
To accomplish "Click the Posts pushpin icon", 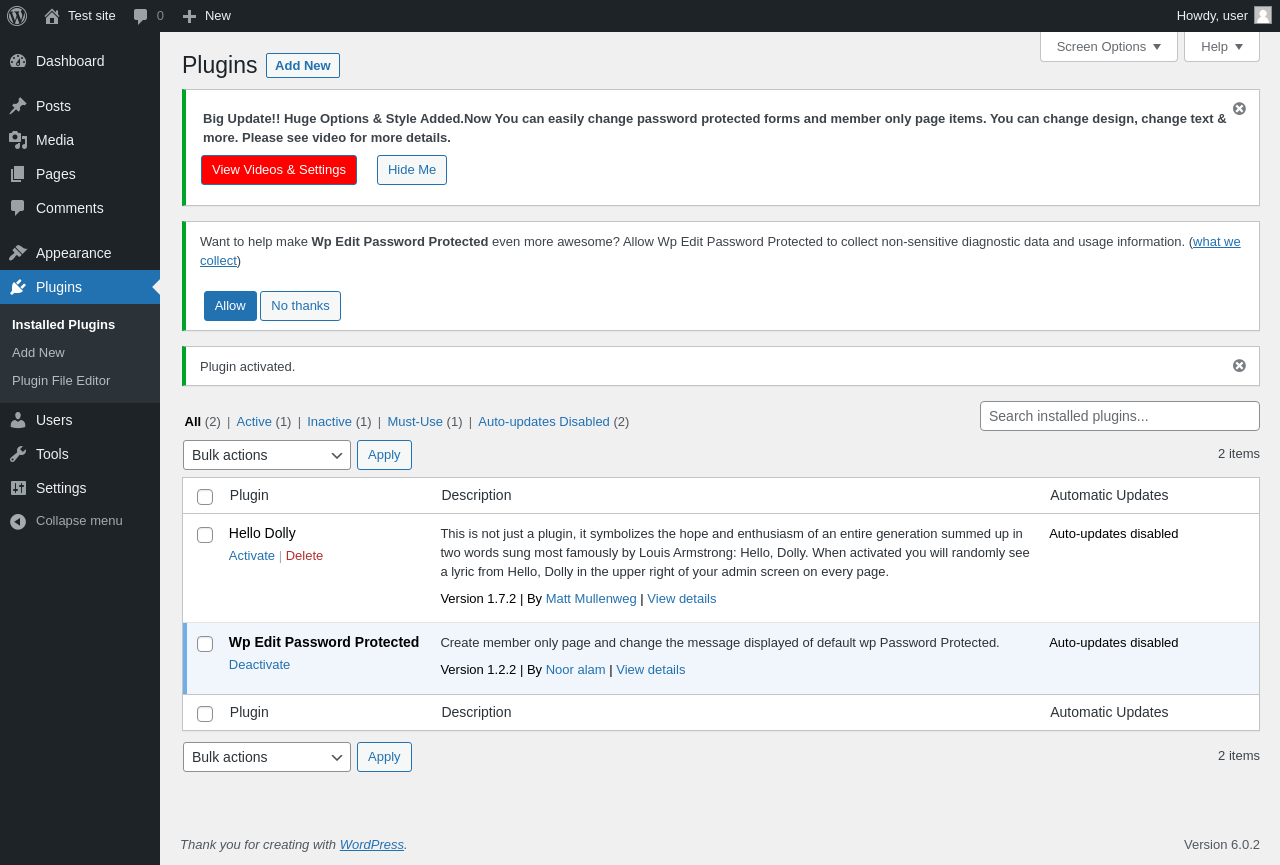I will tap(18, 106).
